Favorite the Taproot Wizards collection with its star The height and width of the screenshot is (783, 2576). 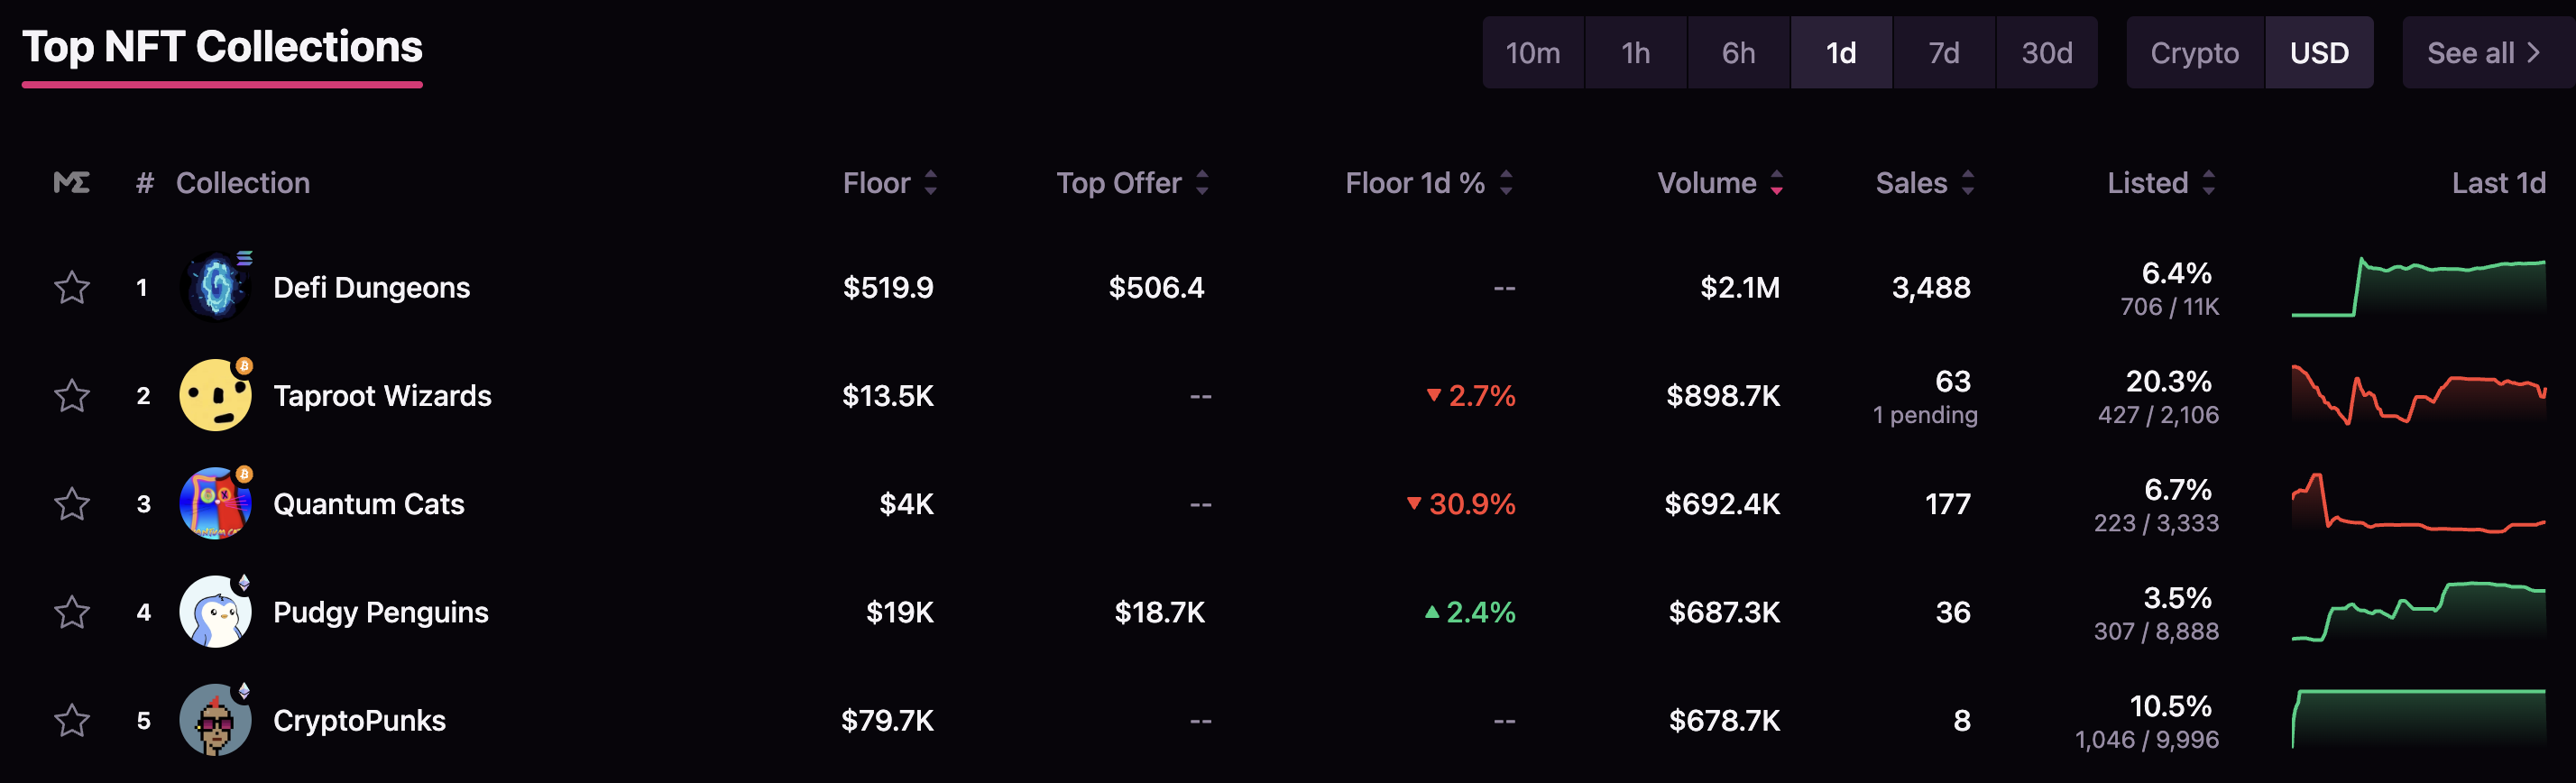point(71,396)
